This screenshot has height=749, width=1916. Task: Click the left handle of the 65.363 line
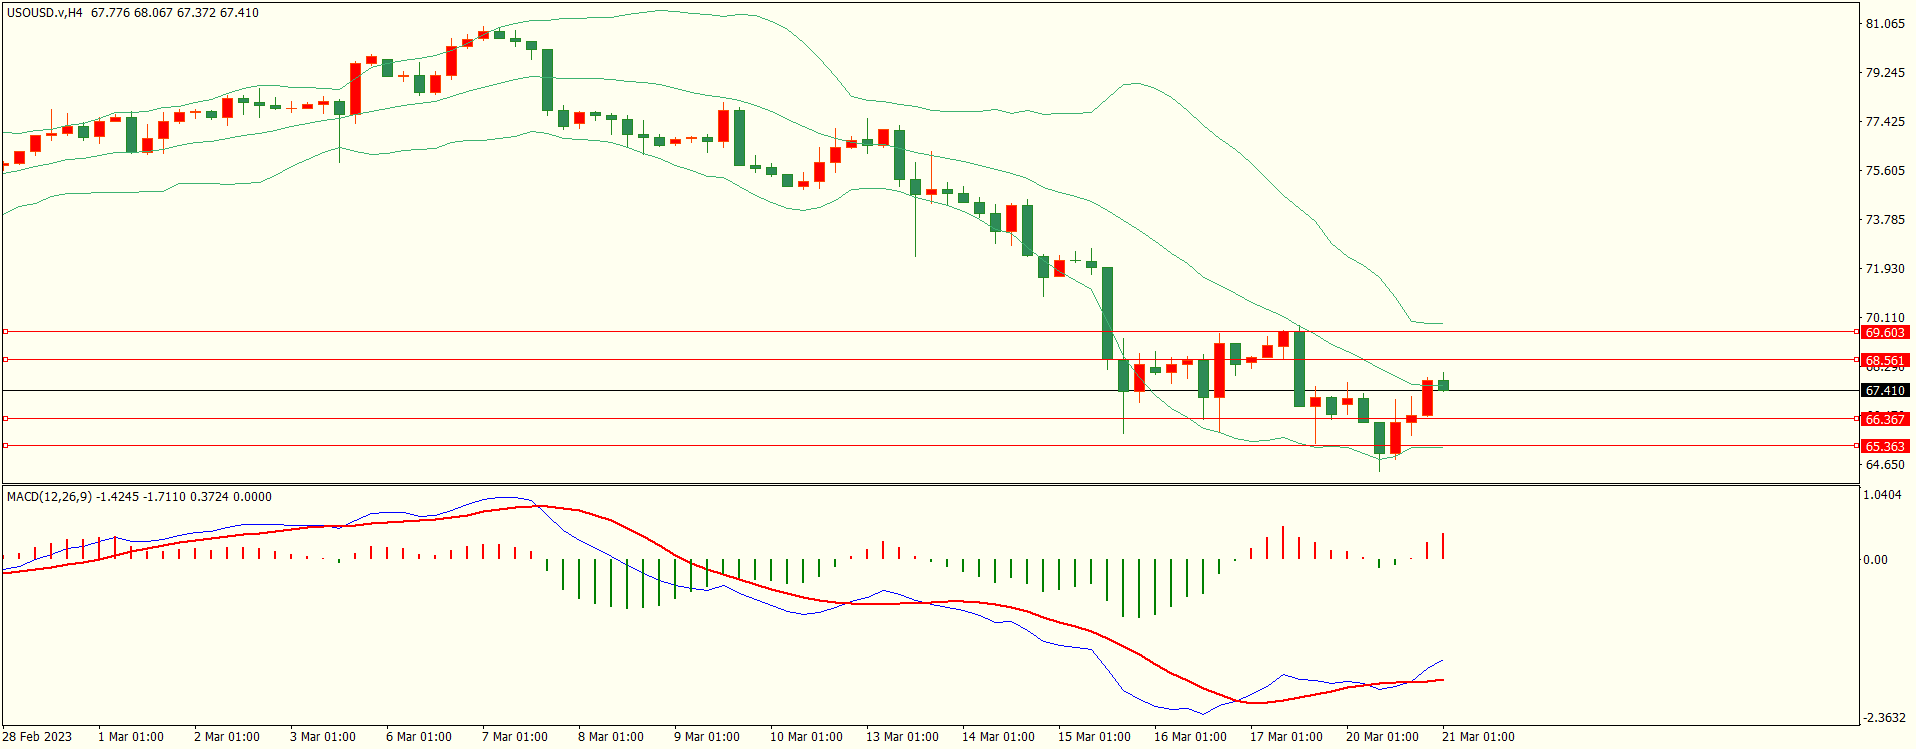coord(6,445)
